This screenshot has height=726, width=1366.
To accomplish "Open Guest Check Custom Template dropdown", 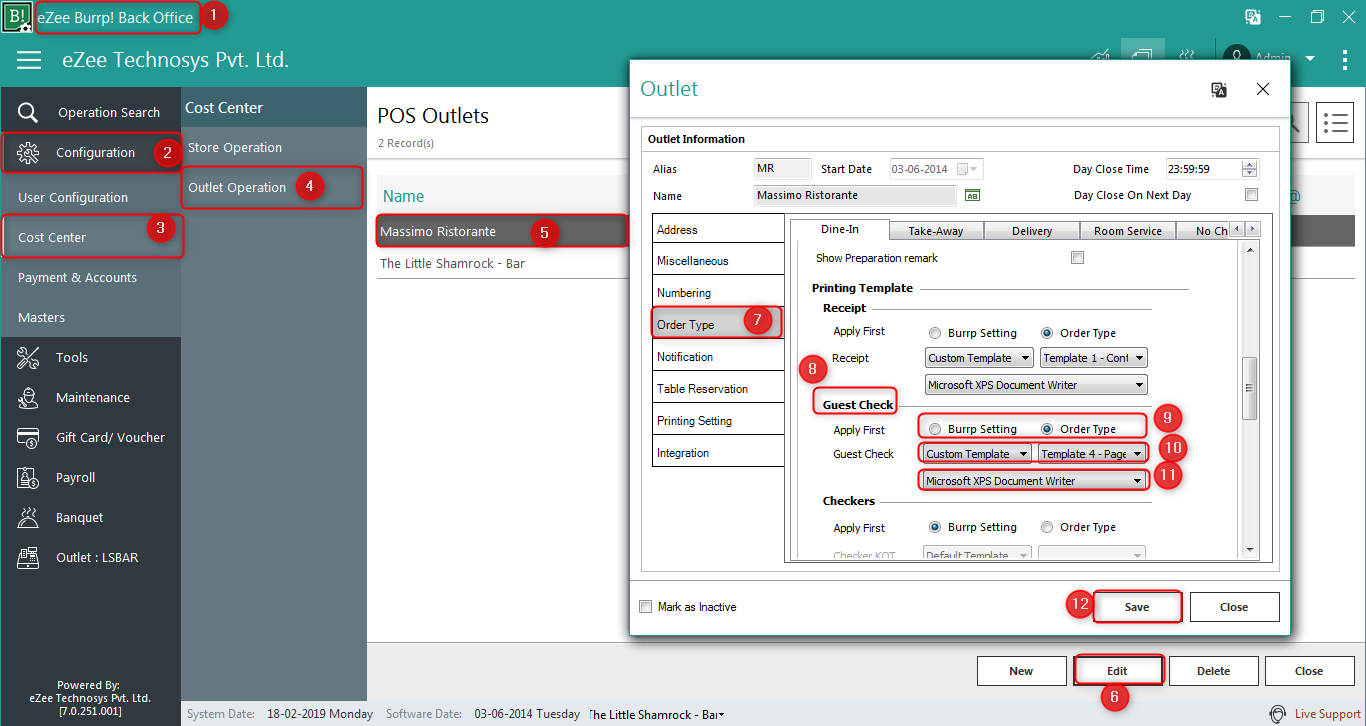I will click(x=977, y=454).
